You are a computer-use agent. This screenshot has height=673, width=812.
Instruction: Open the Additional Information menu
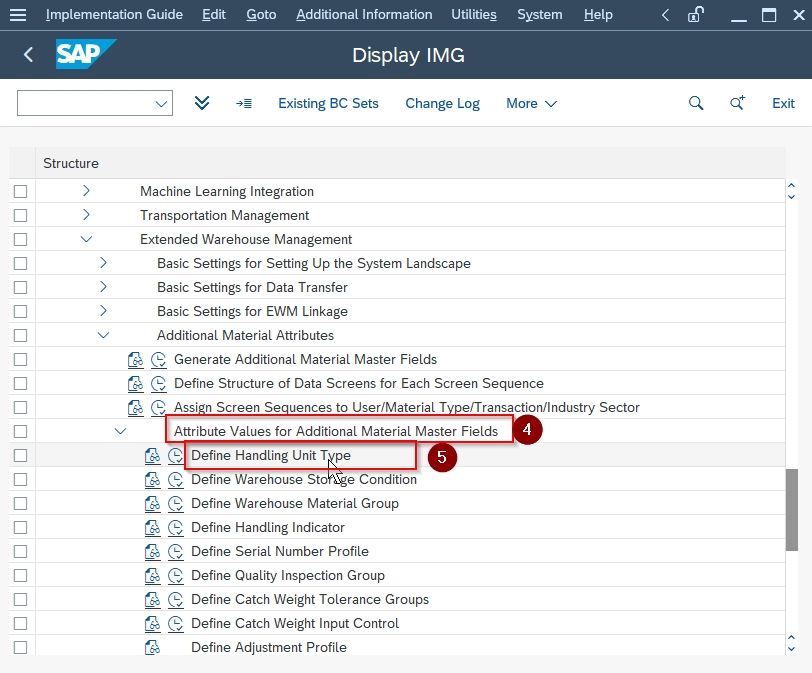tap(364, 14)
